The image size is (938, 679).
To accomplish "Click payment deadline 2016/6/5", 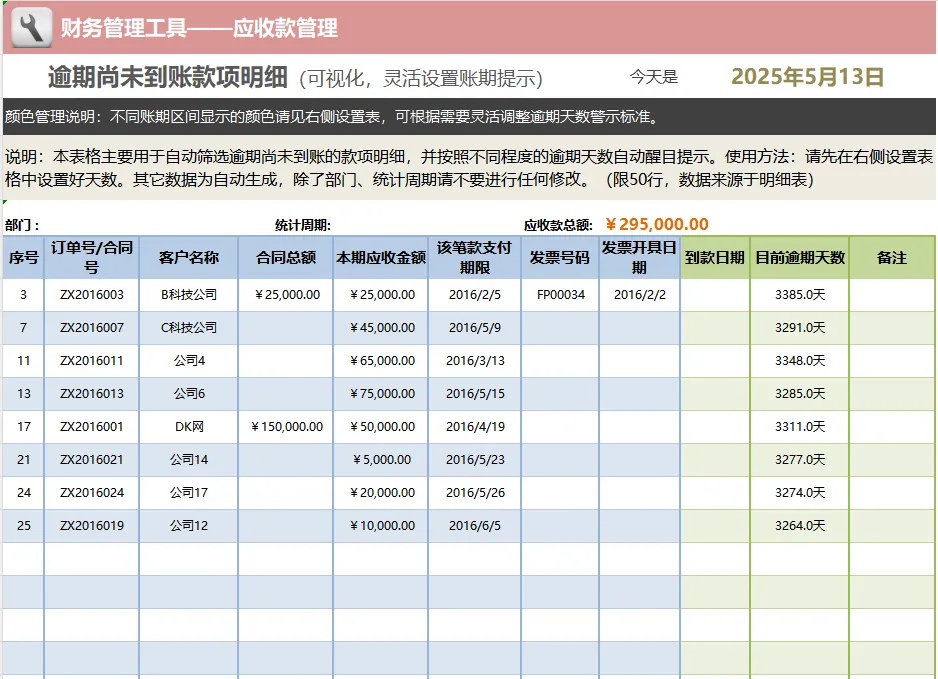I will click(x=475, y=525).
